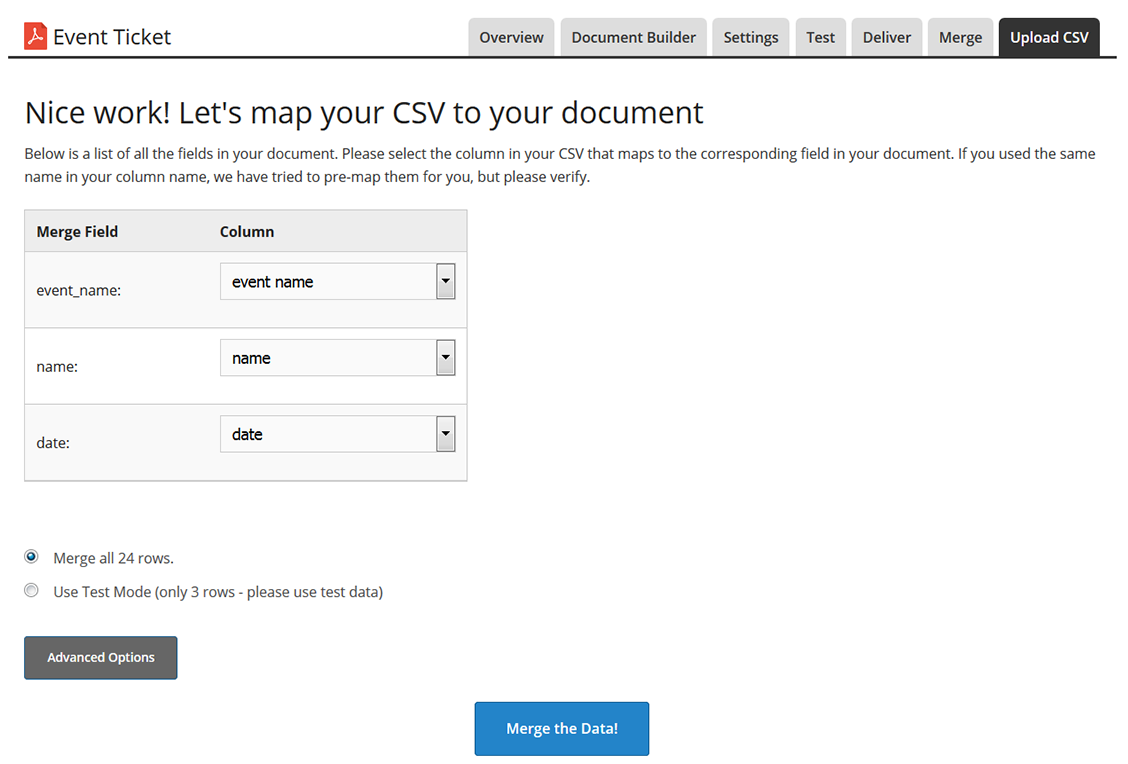Click the date: merge field label
The width and height of the screenshot is (1128, 764).
click(53, 442)
